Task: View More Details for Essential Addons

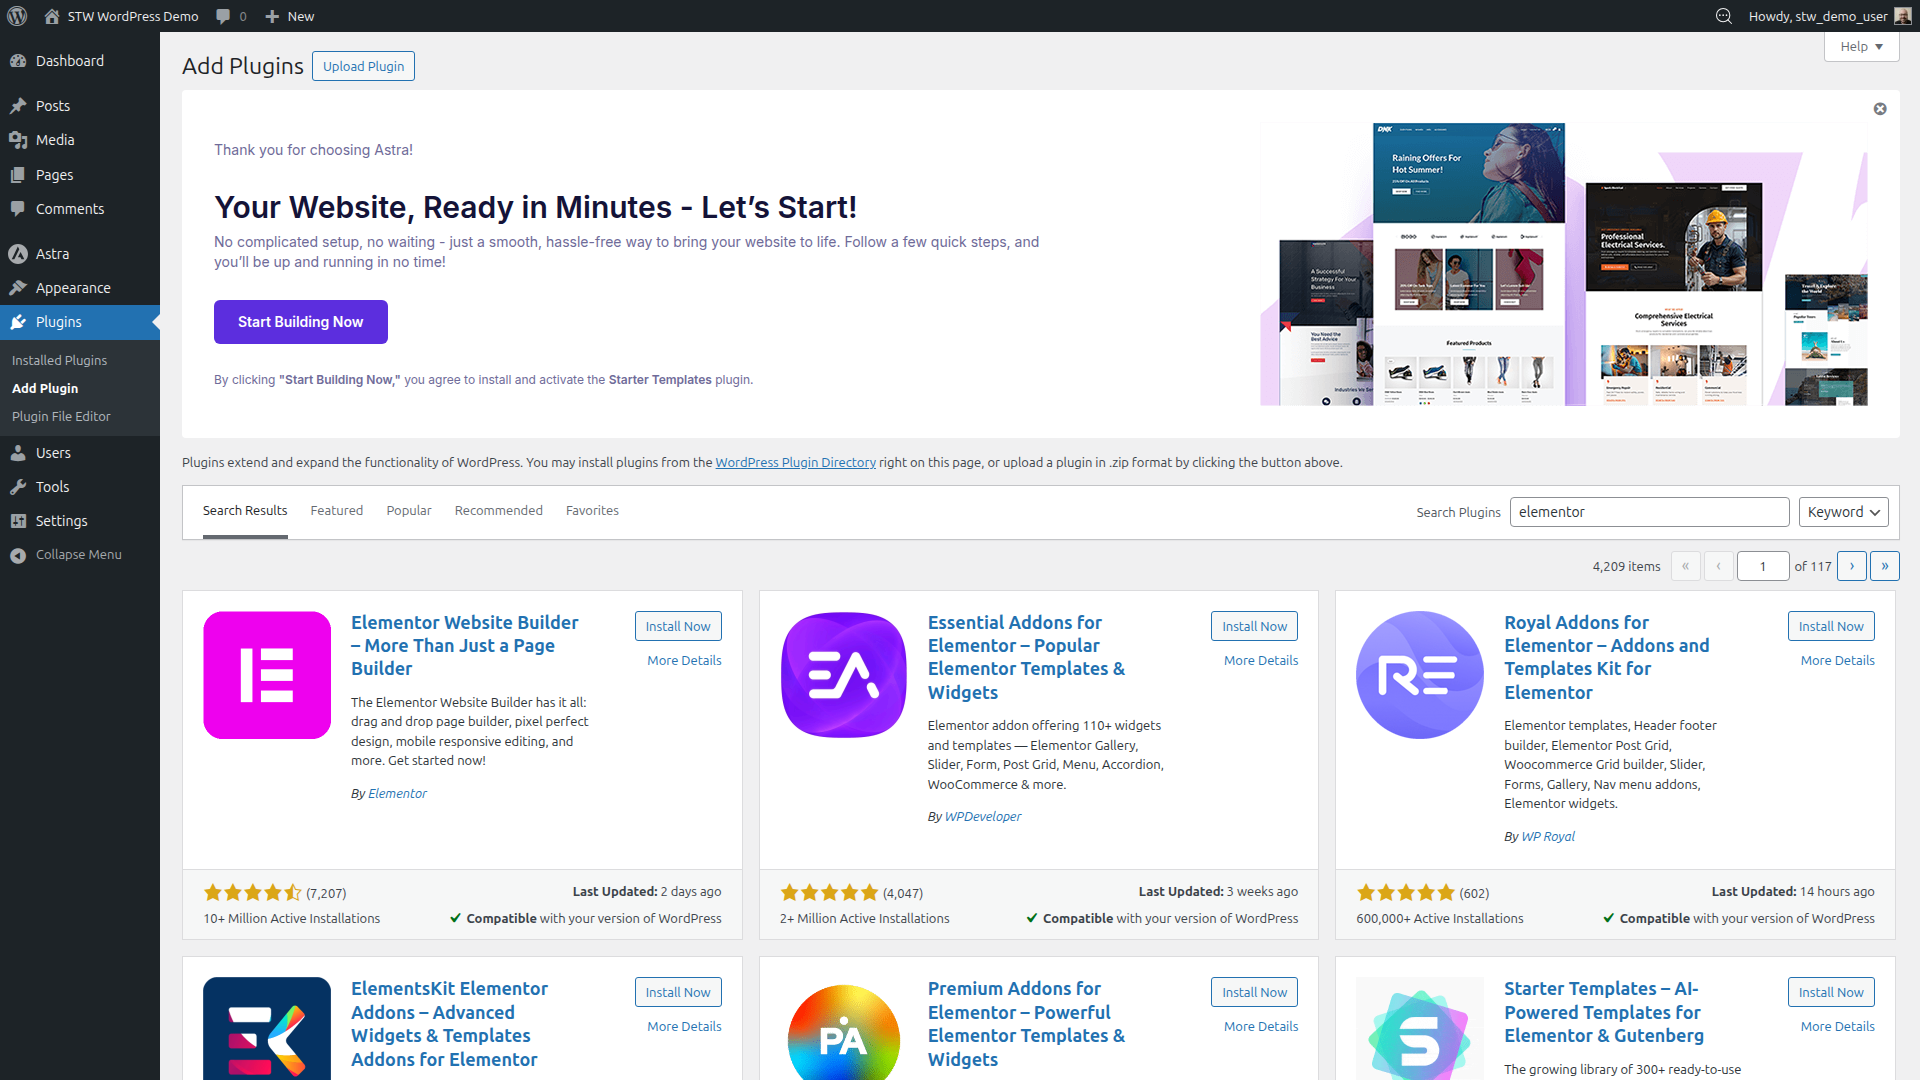Action: (1261, 661)
